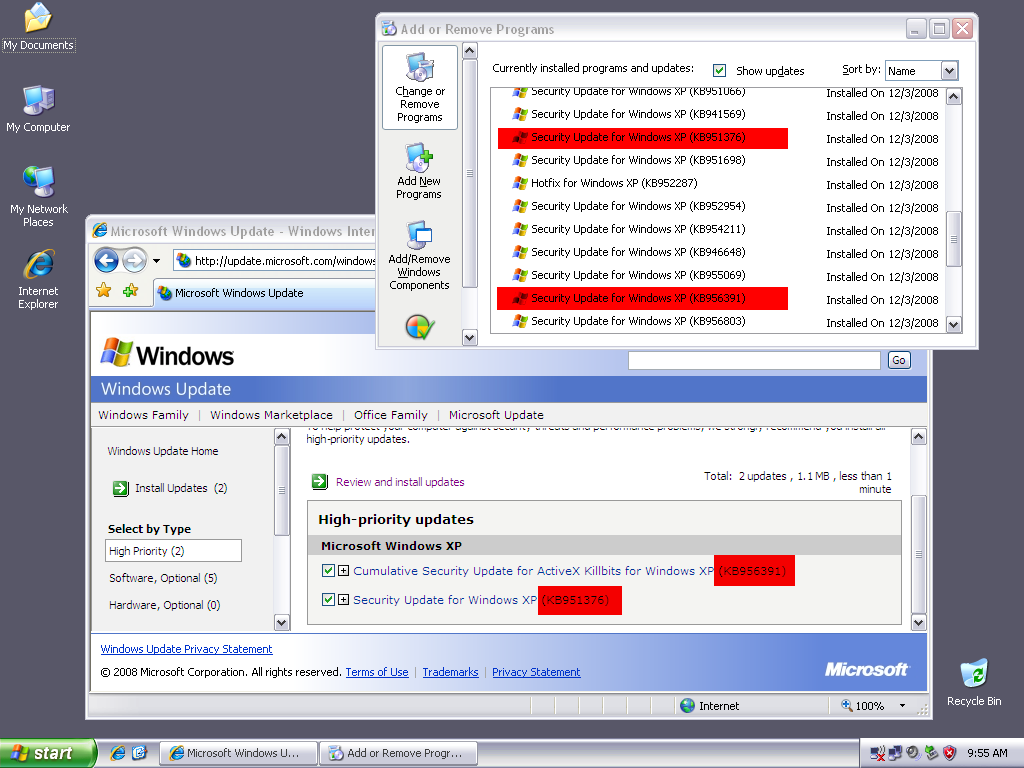1024x768 pixels.
Task: Open the Microsoft Update tab
Action: click(496, 415)
